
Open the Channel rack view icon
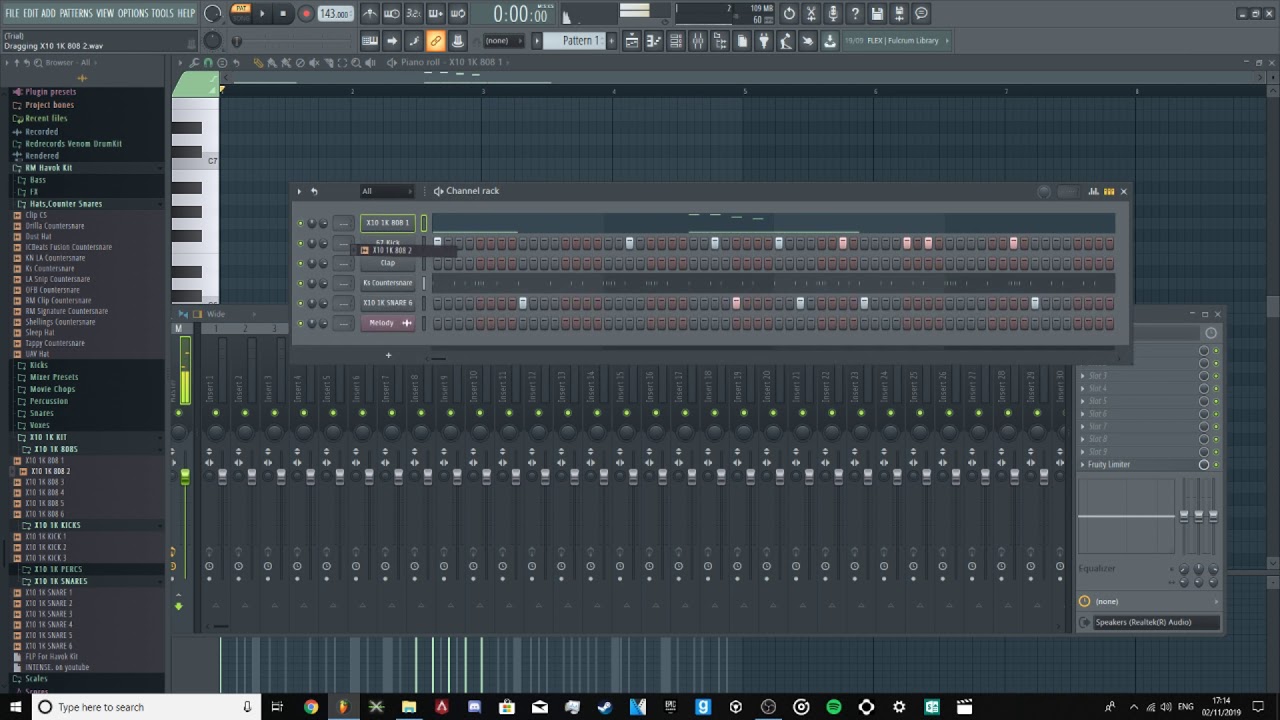click(676, 41)
